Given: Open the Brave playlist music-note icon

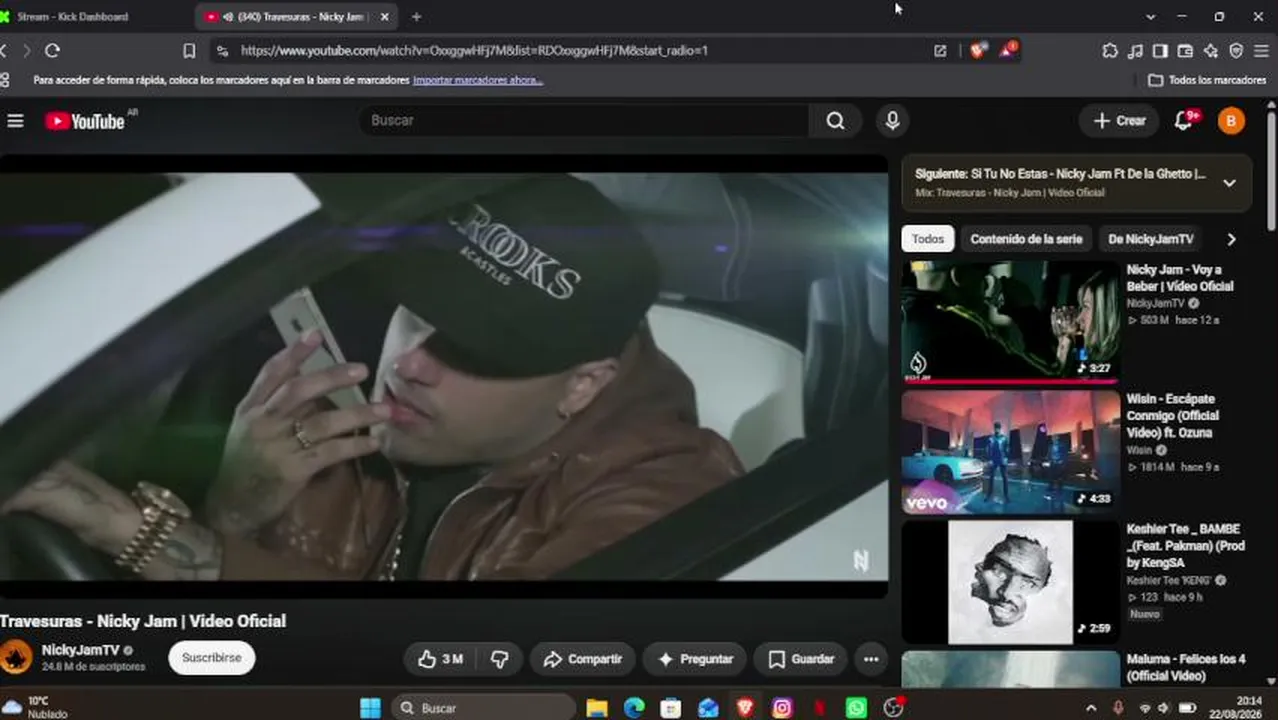Looking at the screenshot, I should 1135,50.
